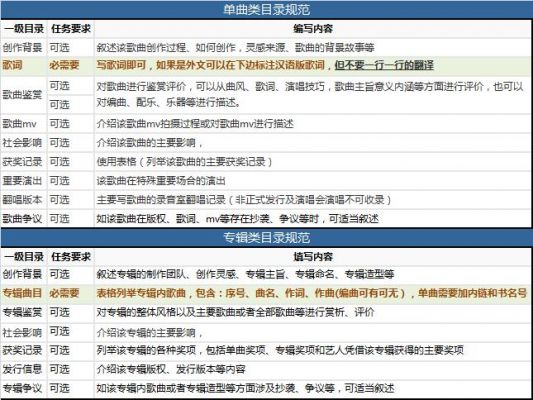Click the text 主要写歌曲的录音室翻唱记录
Image resolution: width=533 pixels, height=400 pixels.
tap(161, 200)
